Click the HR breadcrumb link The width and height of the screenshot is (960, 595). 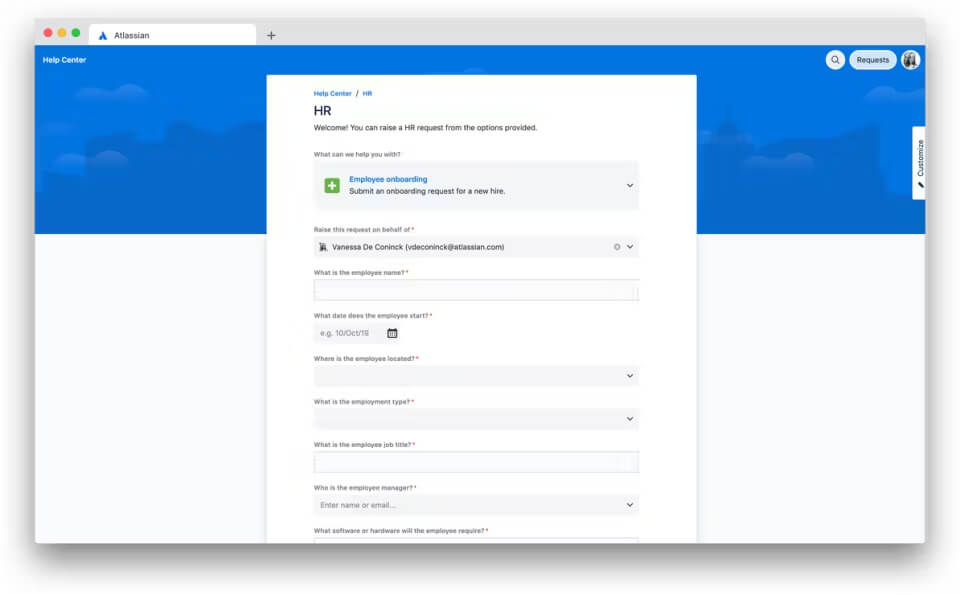[x=367, y=94]
